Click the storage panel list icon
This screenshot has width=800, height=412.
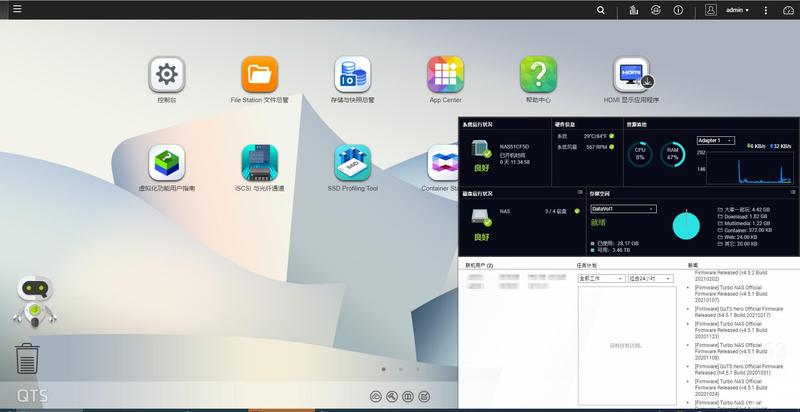tap(793, 192)
